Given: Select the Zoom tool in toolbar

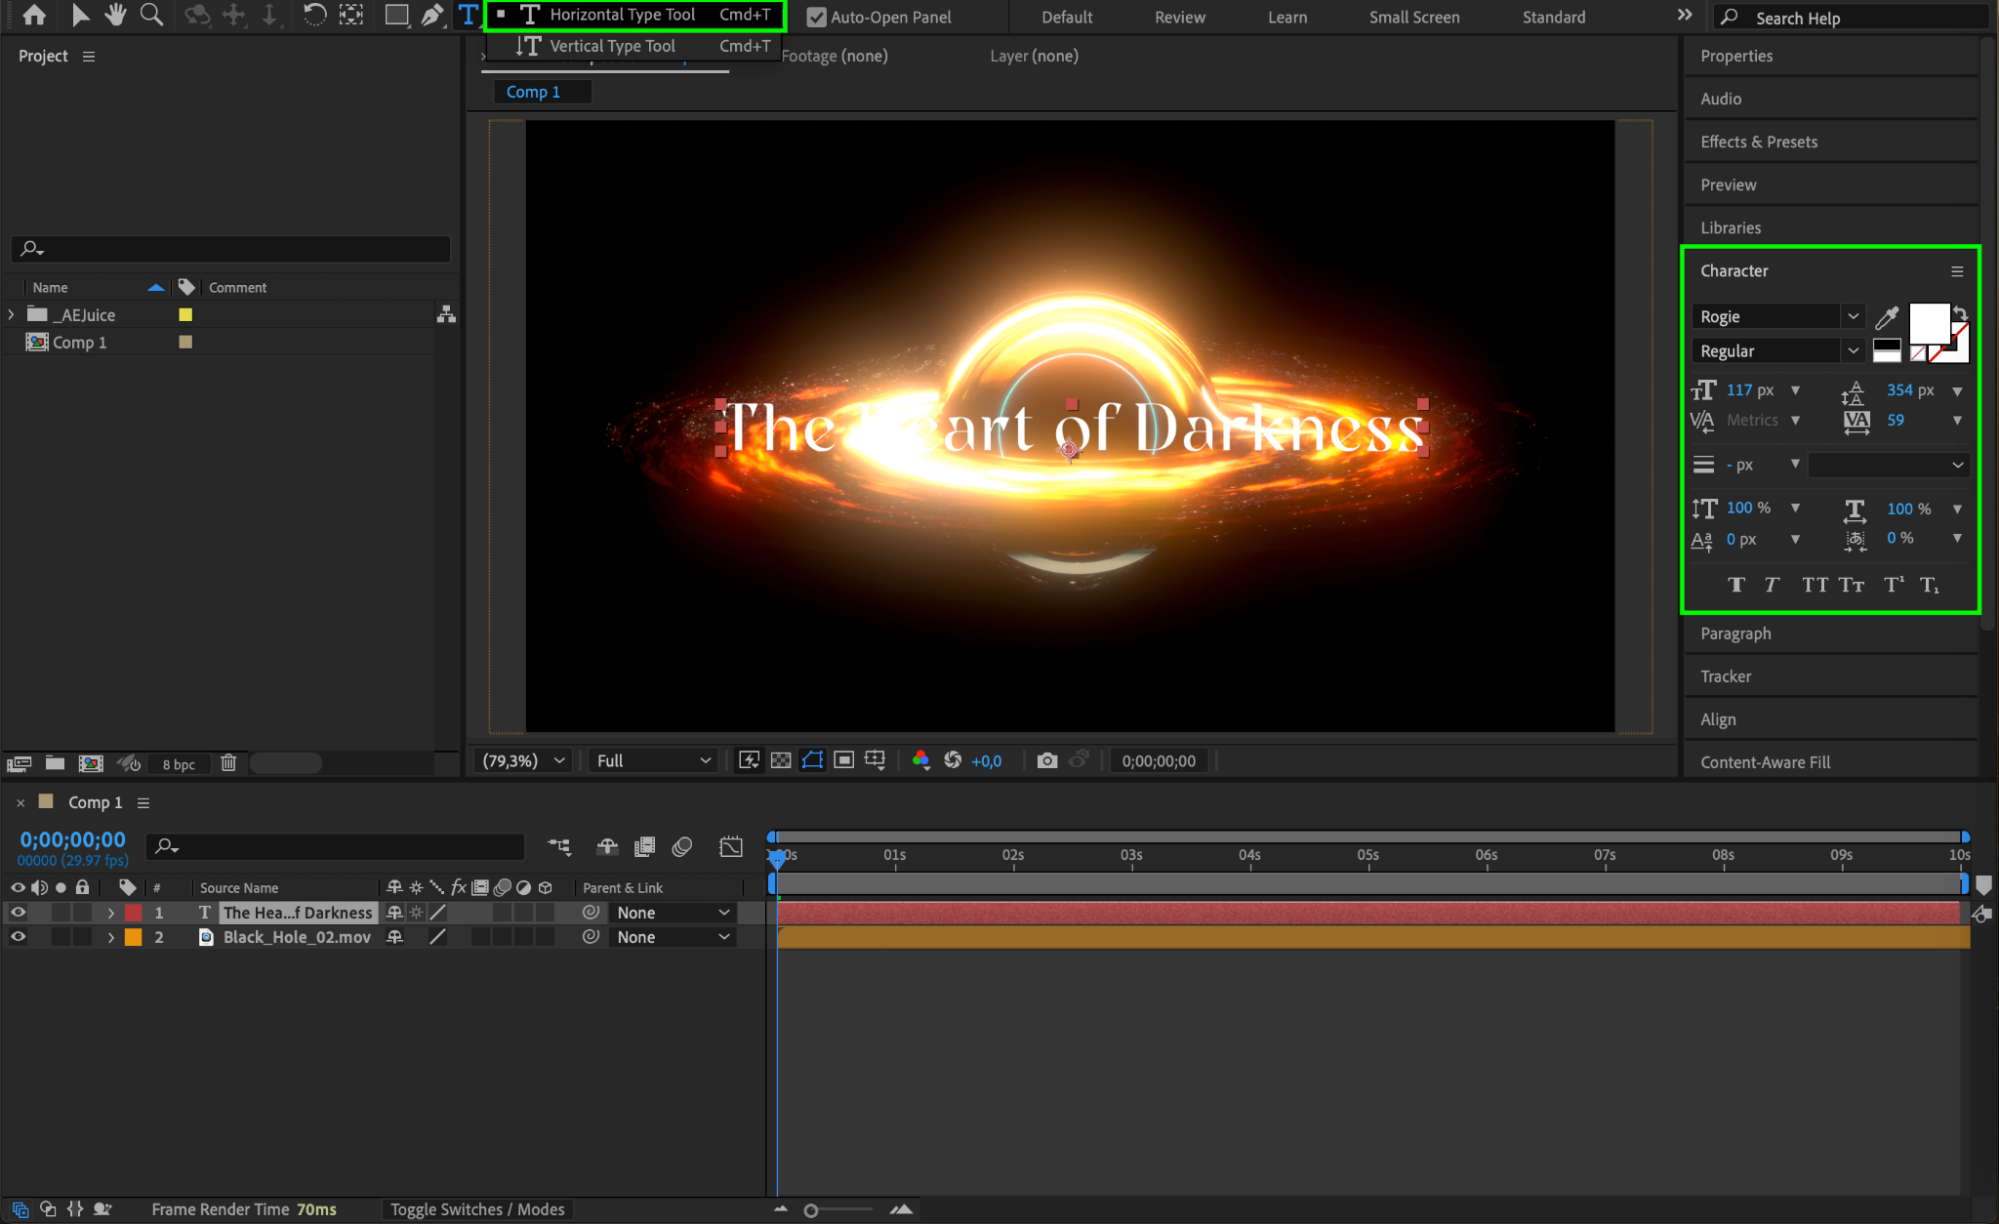Looking at the screenshot, I should [151, 15].
